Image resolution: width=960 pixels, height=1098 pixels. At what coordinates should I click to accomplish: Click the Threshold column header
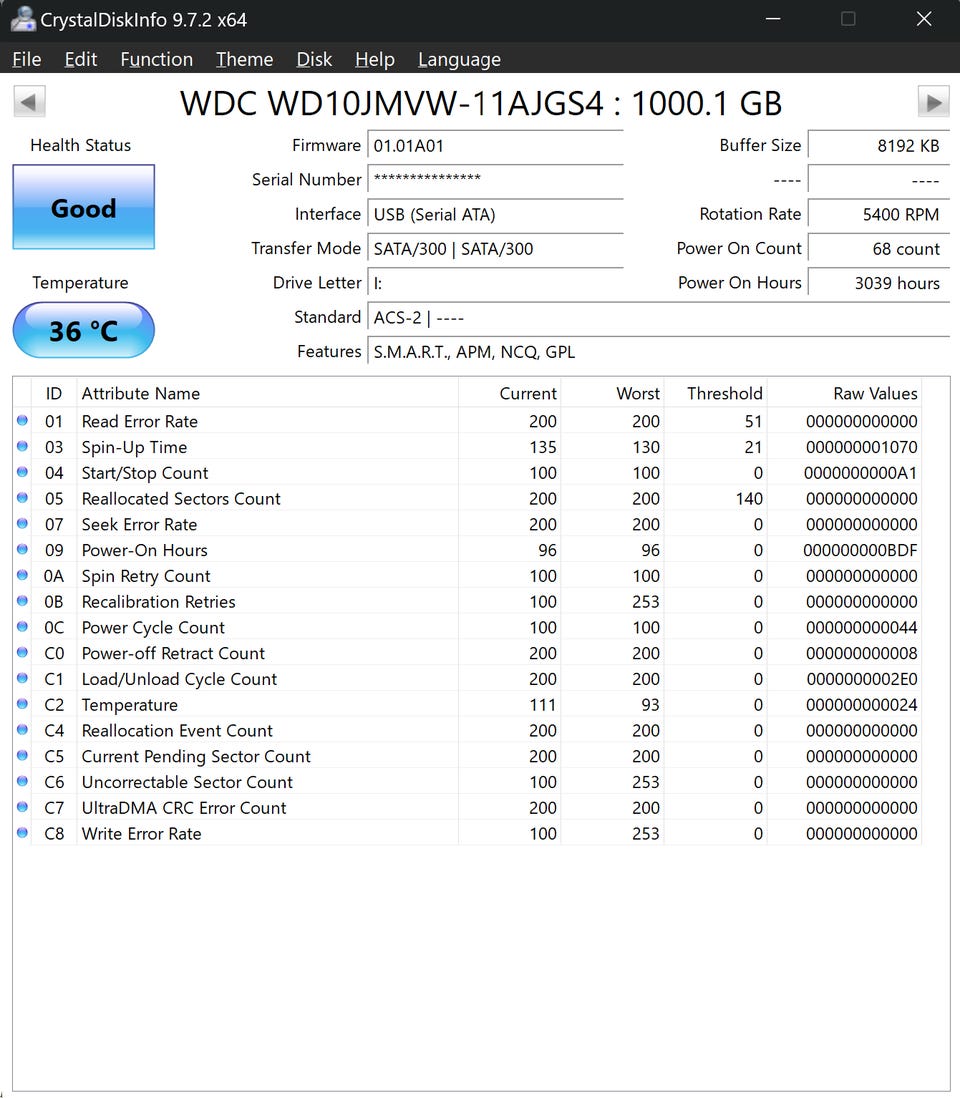[716, 394]
